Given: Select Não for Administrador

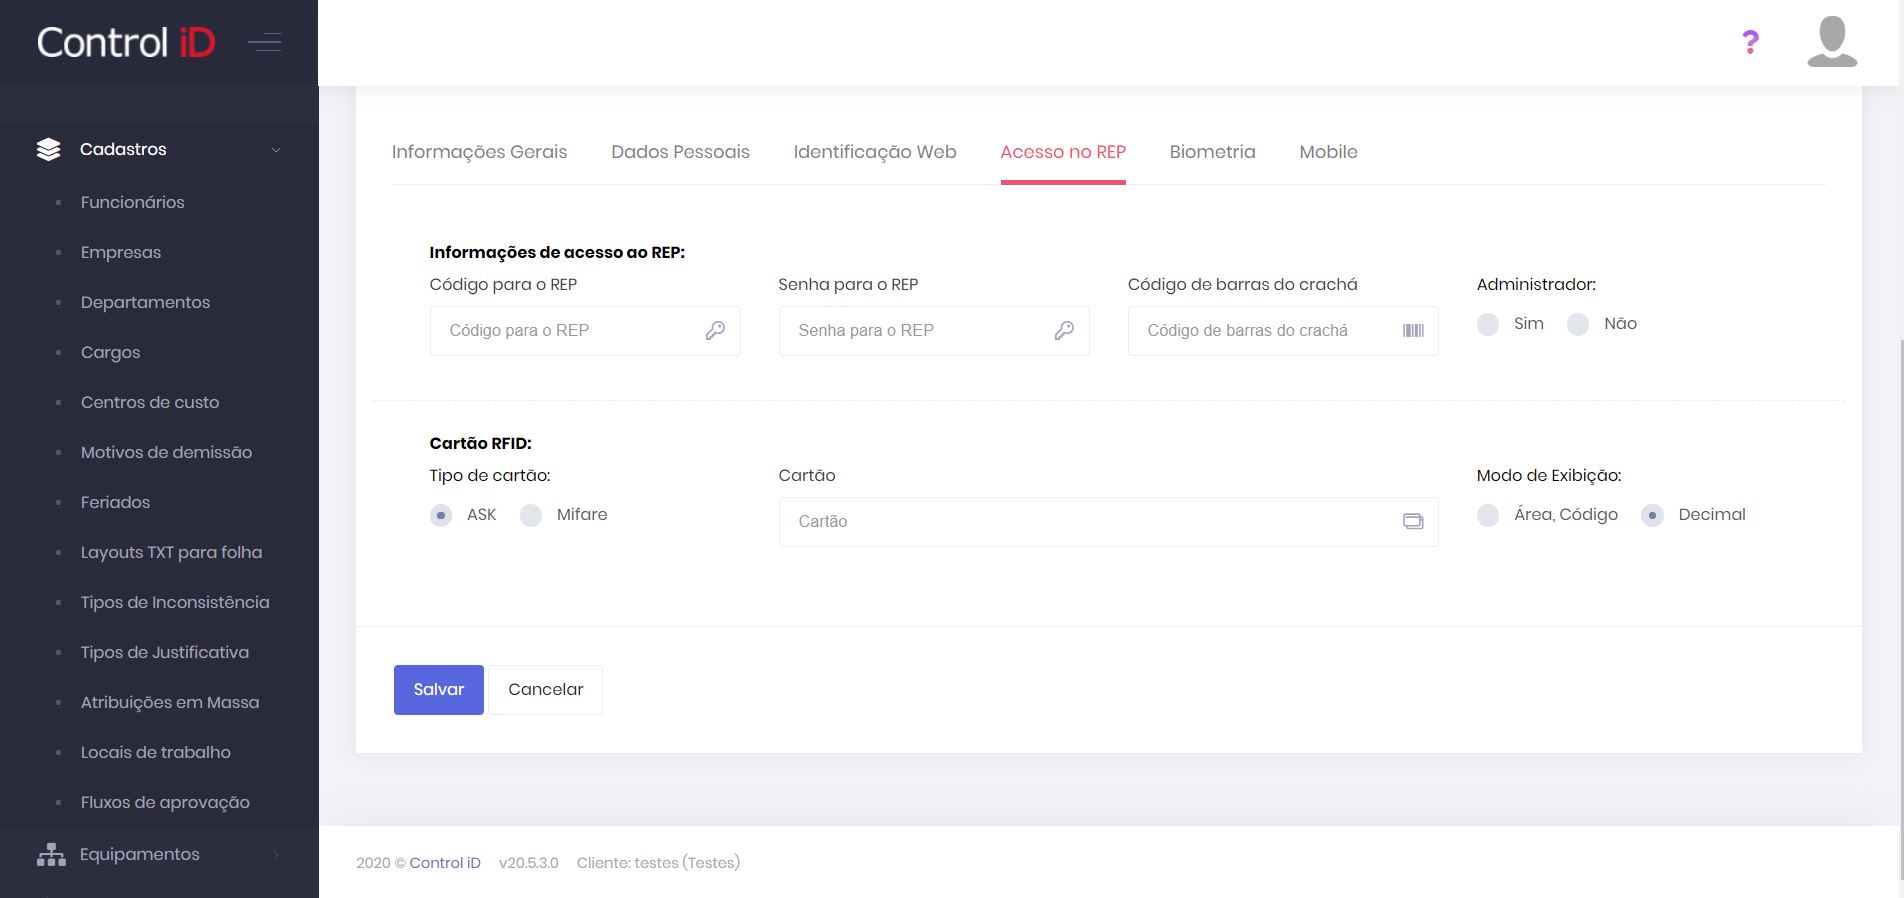Looking at the screenshot, I should [1578, 325].
